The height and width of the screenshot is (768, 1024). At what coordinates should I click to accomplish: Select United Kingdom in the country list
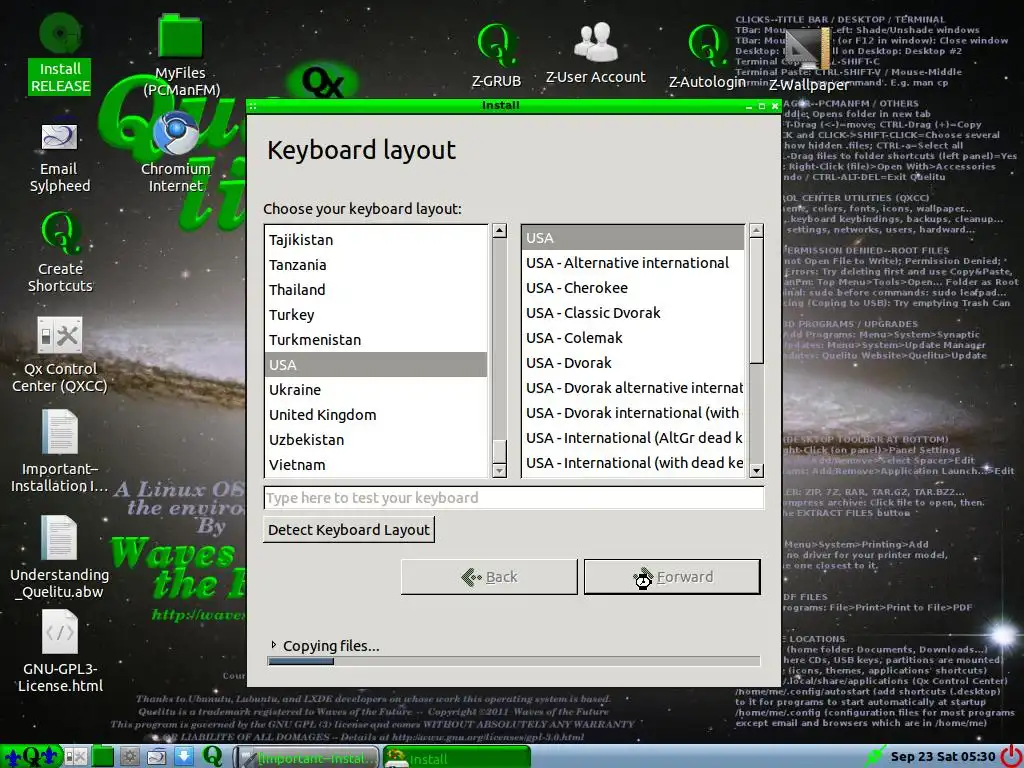point(376,415)
